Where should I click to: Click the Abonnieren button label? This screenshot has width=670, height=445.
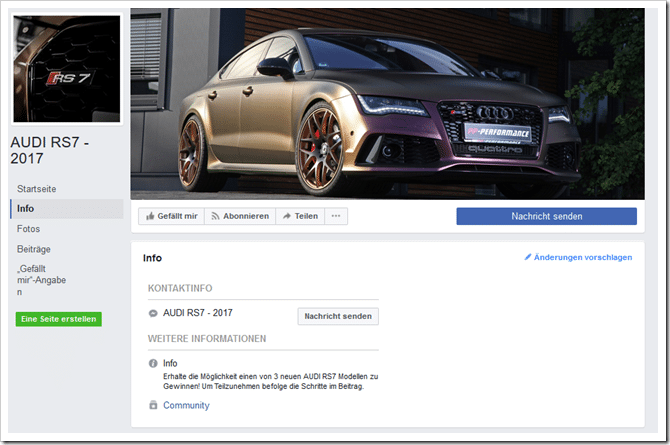(246, 216)
